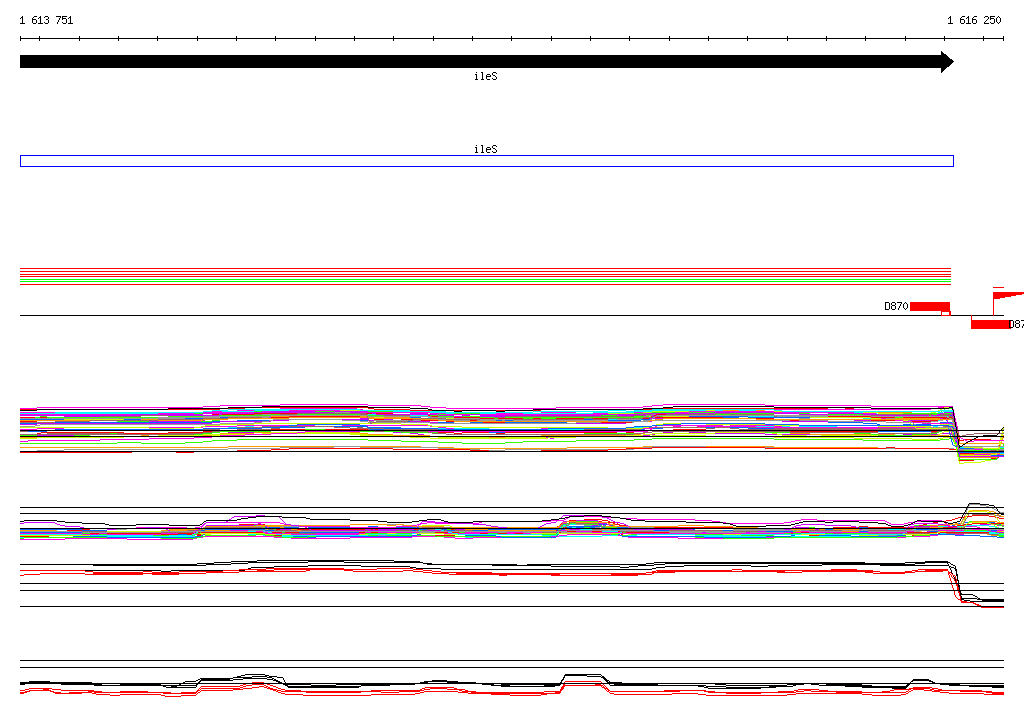
Task: Click the ileS label above the blue box
Action: pos(486,149)
